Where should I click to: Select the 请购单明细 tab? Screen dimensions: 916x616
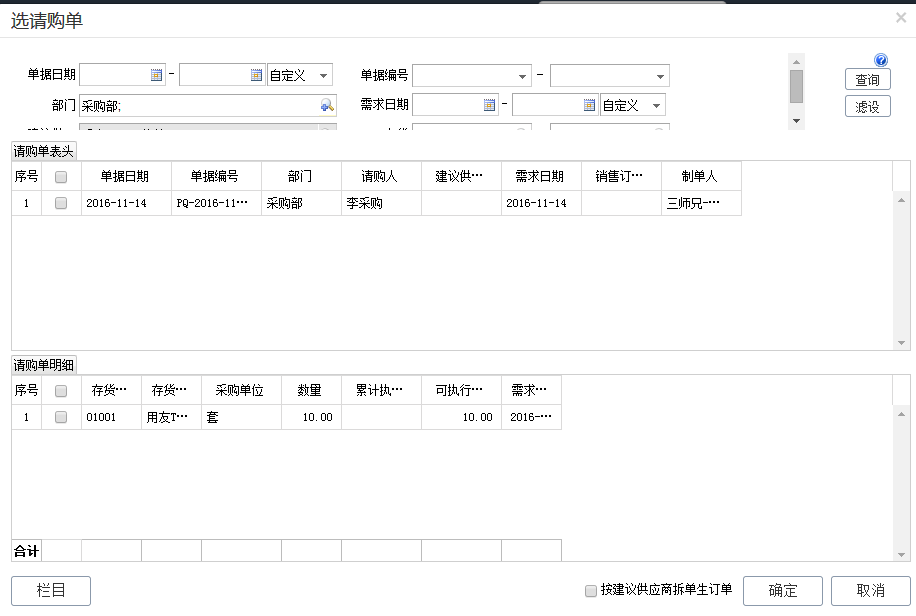[x=44, y=365]
